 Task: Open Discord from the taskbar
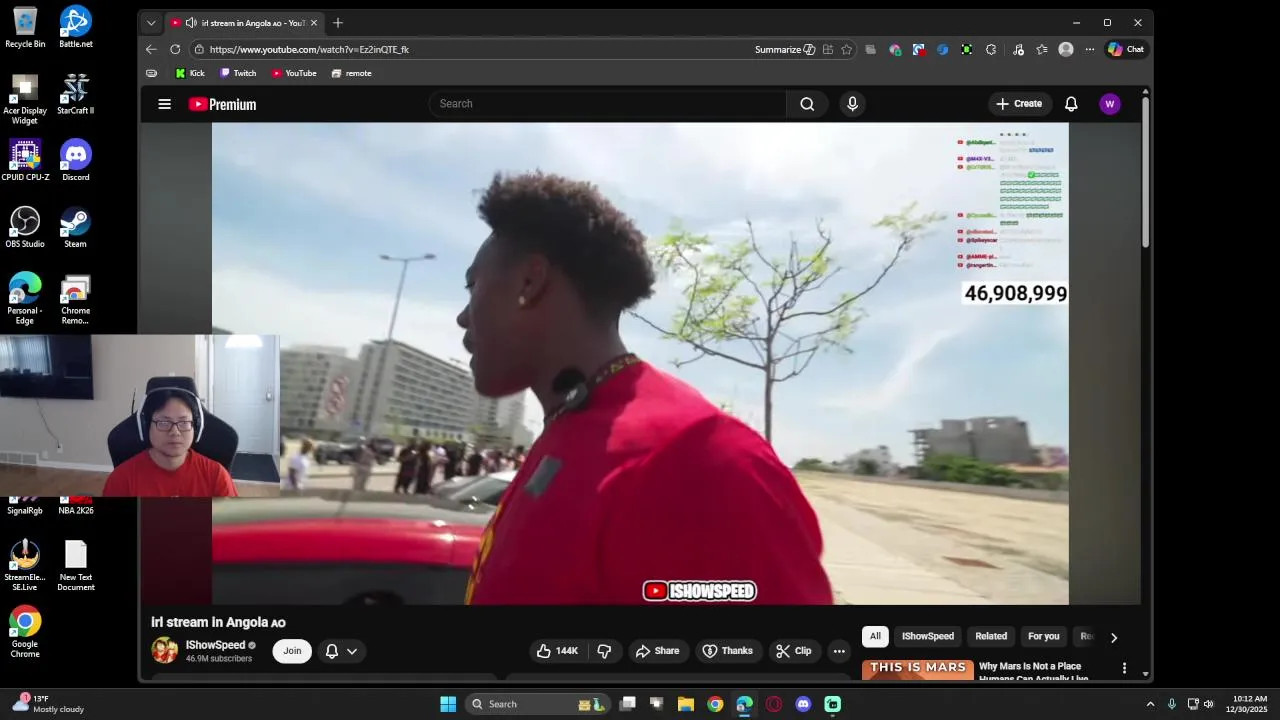pos(803,704)
